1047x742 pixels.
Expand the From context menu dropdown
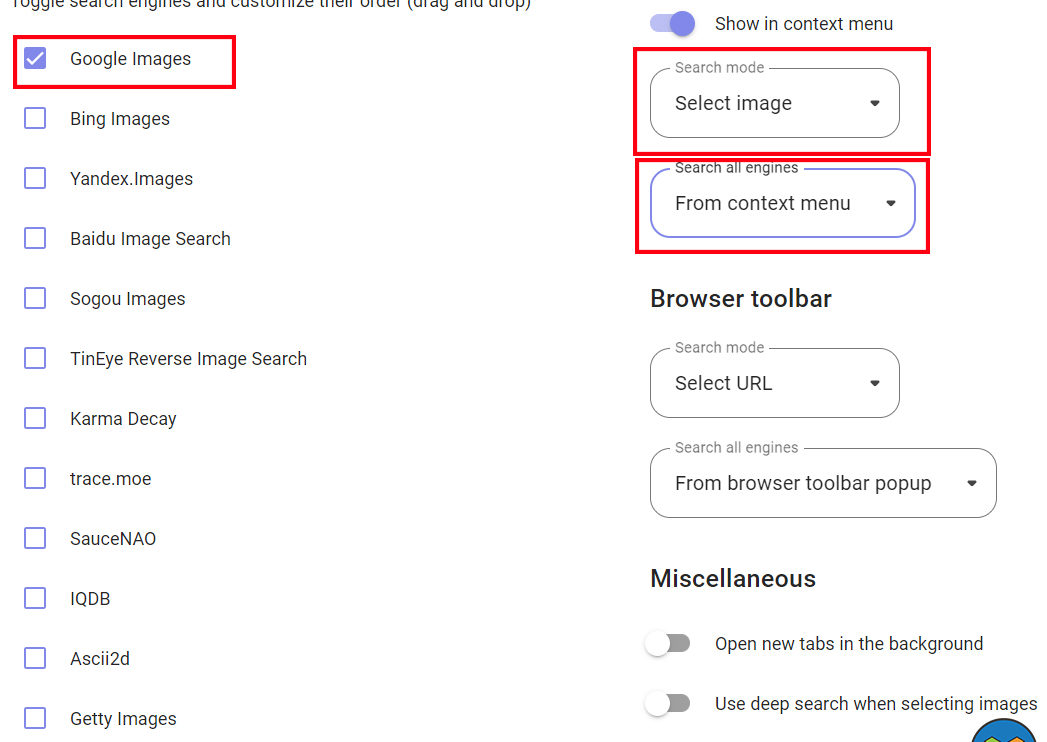(x=782, y=203)
